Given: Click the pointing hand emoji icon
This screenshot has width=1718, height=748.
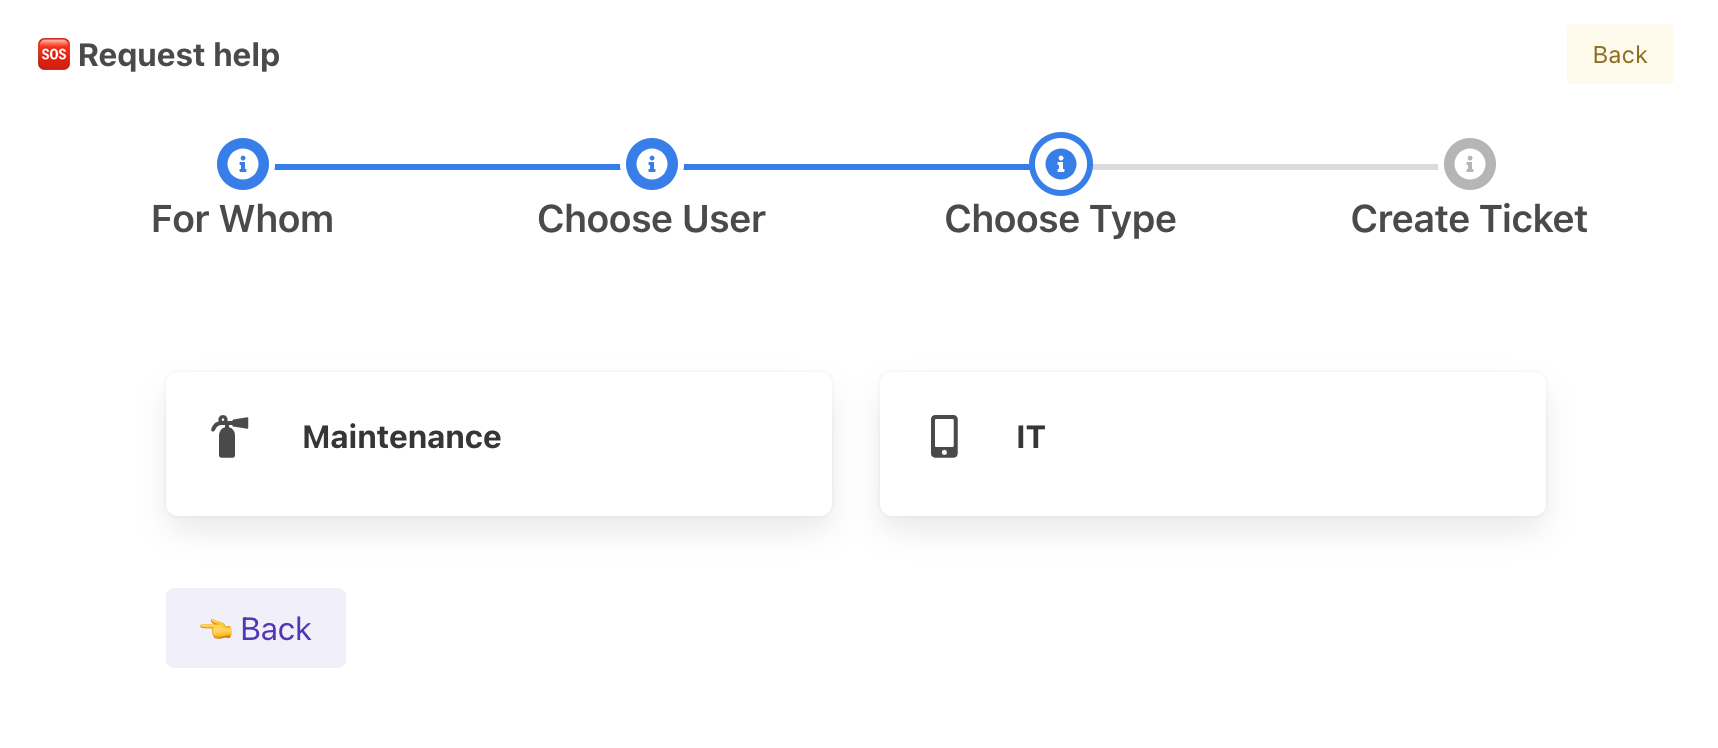Looking at the screenshot, I should [216, 629].
